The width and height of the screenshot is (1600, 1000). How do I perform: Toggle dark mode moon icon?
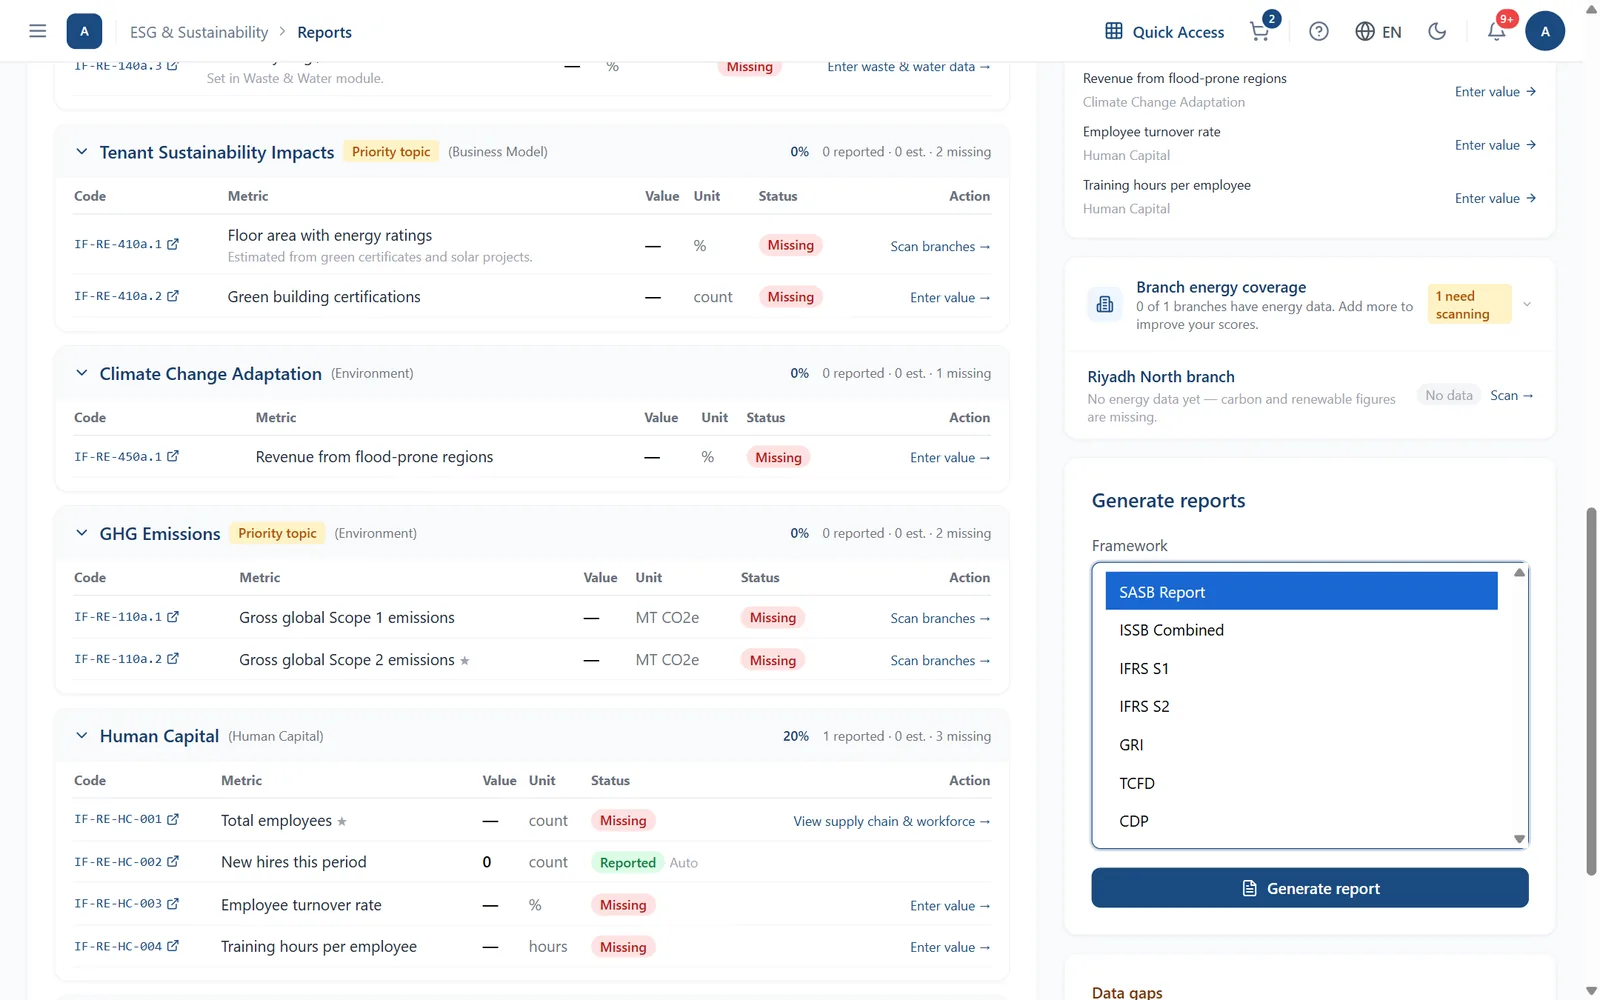1437,31
